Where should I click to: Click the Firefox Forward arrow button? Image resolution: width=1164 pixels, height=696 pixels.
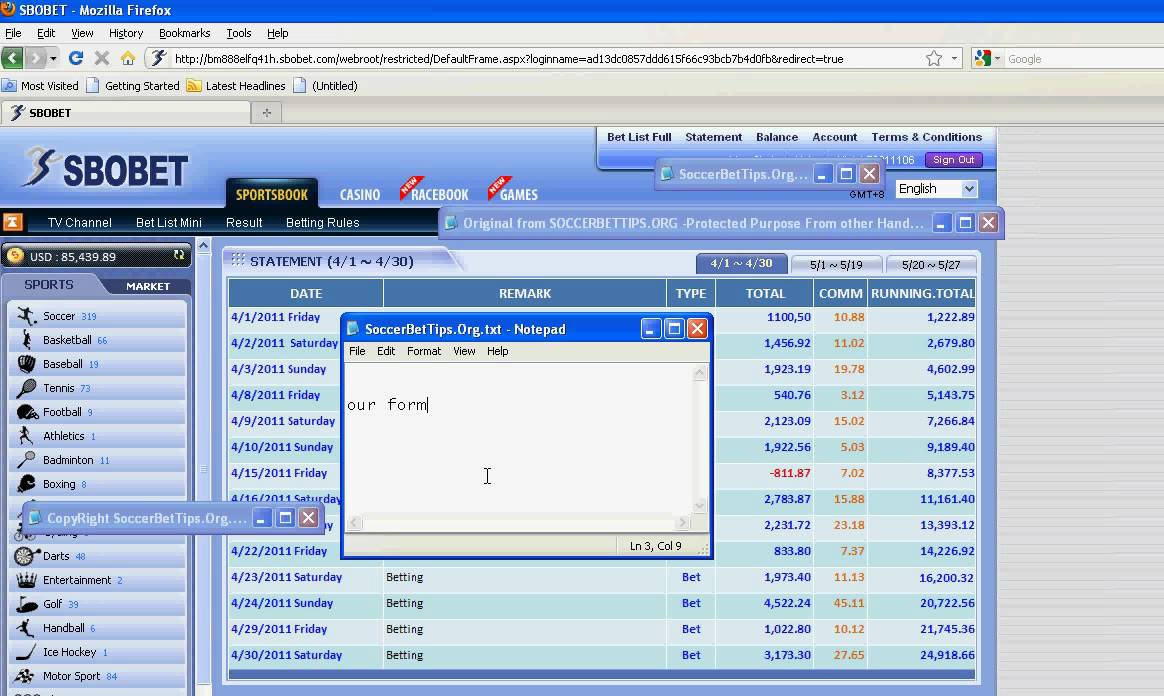35,58
